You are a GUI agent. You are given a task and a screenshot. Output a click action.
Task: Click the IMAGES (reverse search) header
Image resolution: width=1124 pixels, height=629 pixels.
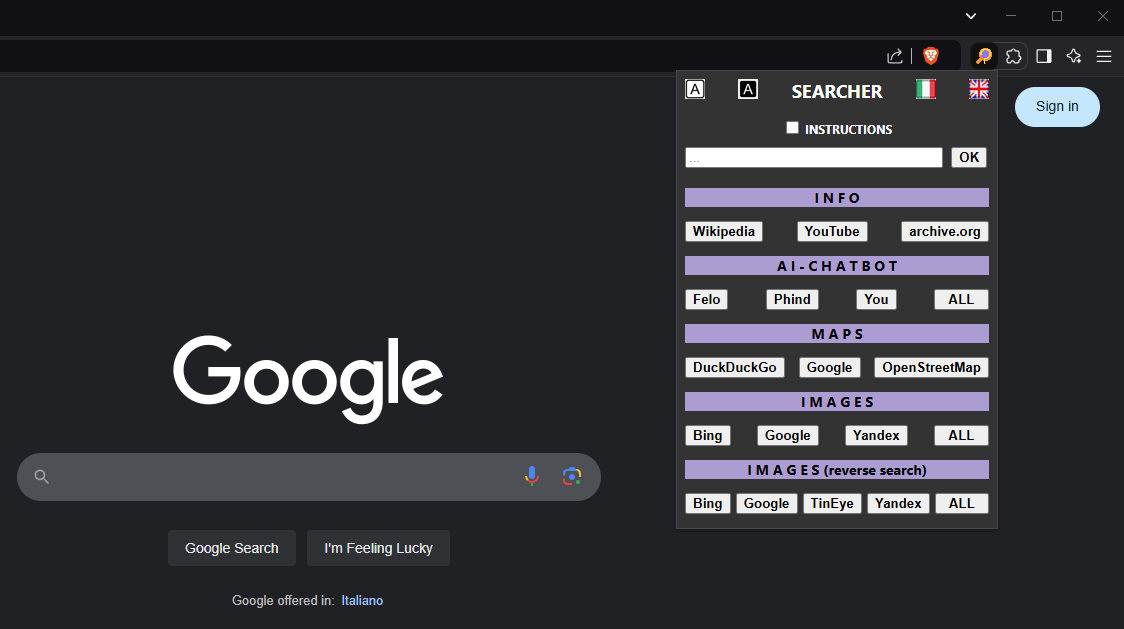pos(837,470)
